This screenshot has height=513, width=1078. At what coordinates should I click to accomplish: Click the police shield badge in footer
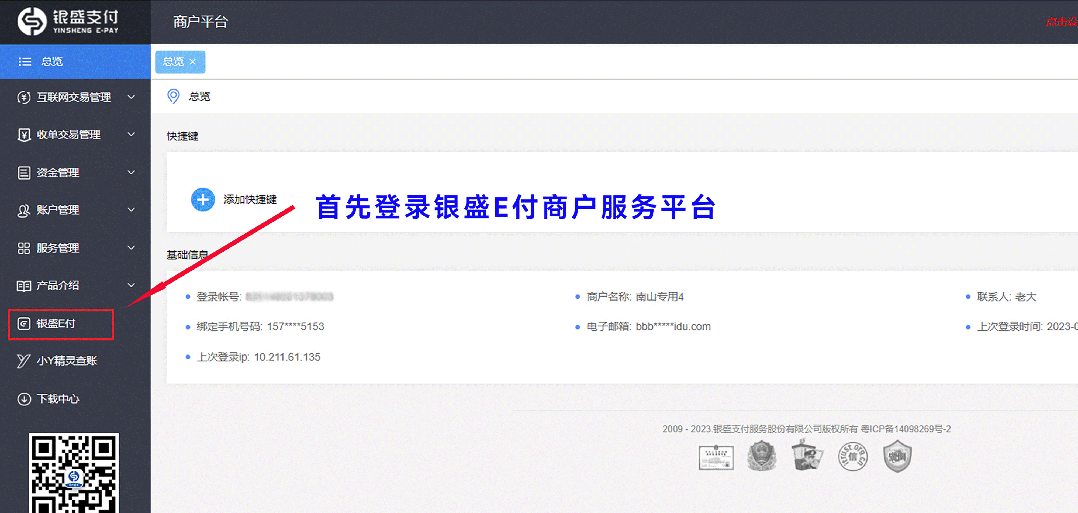(760, 456)
